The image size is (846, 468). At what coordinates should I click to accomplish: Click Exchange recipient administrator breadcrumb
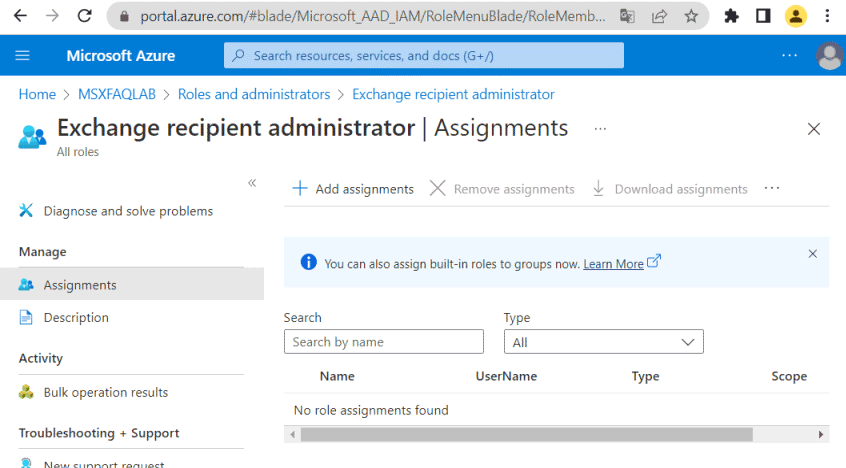[x=453, y=94]
